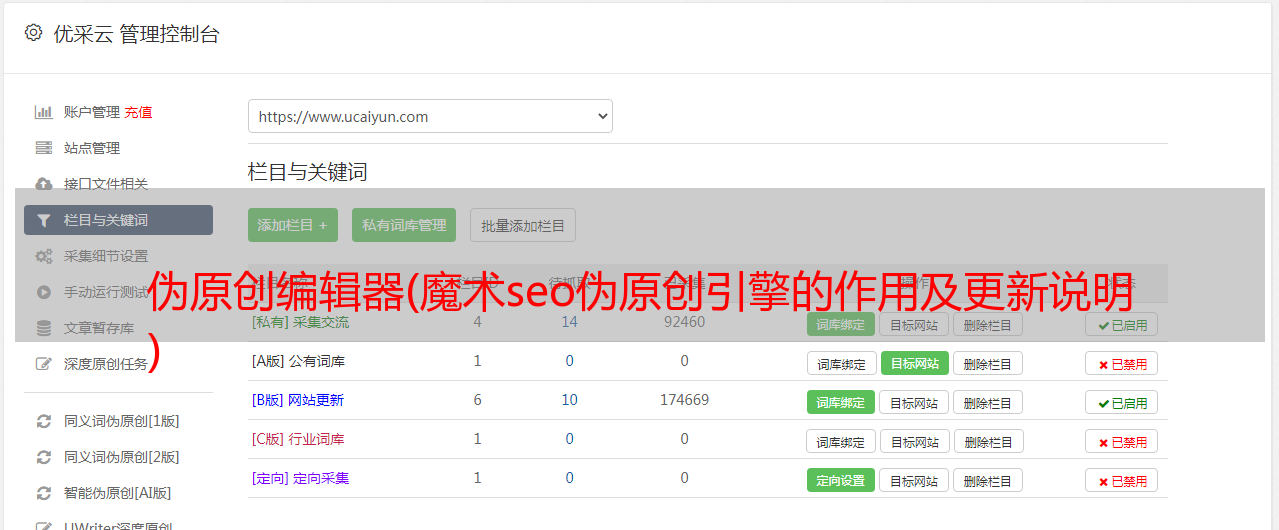Click the [定向] 定向采集 column name
Screen dimensions: 1279x530
pos(300,478)
